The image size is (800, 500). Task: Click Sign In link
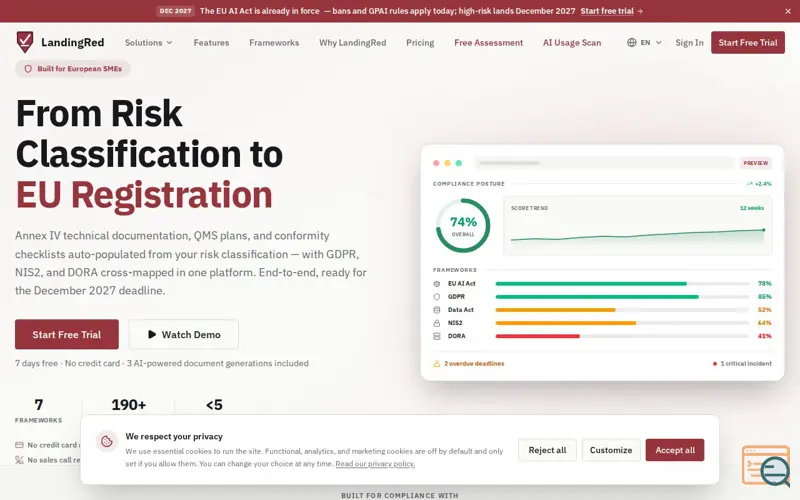[689, 42]
